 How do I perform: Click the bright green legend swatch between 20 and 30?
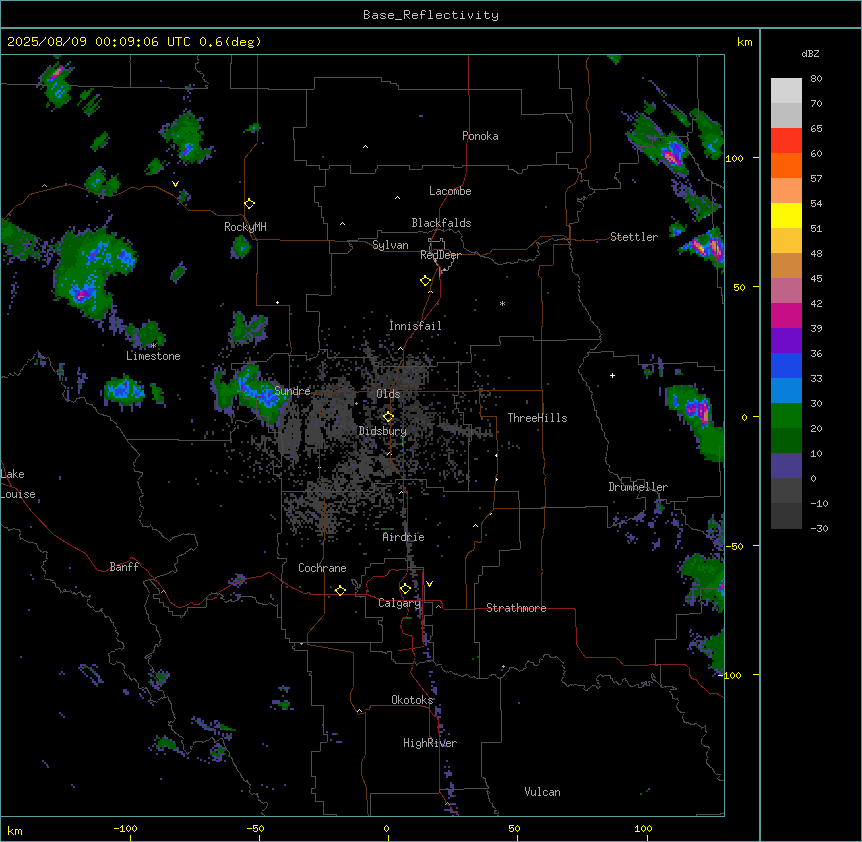tap(786, 416)
